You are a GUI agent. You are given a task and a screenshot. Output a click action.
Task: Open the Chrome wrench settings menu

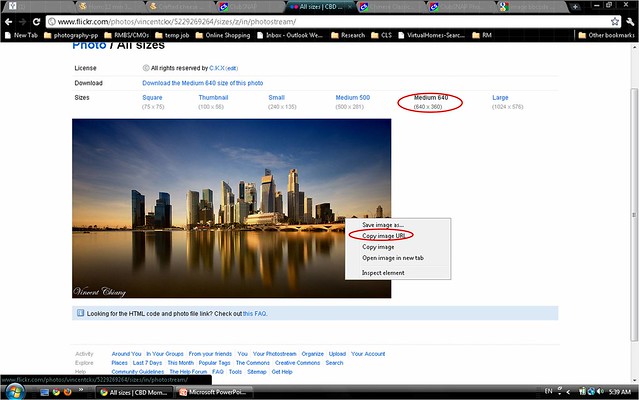(x=630, y=22)
